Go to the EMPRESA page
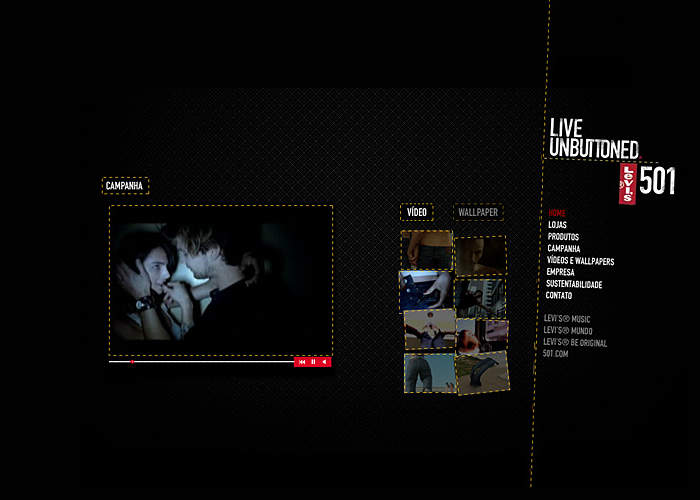 click(x=560, y=272)
